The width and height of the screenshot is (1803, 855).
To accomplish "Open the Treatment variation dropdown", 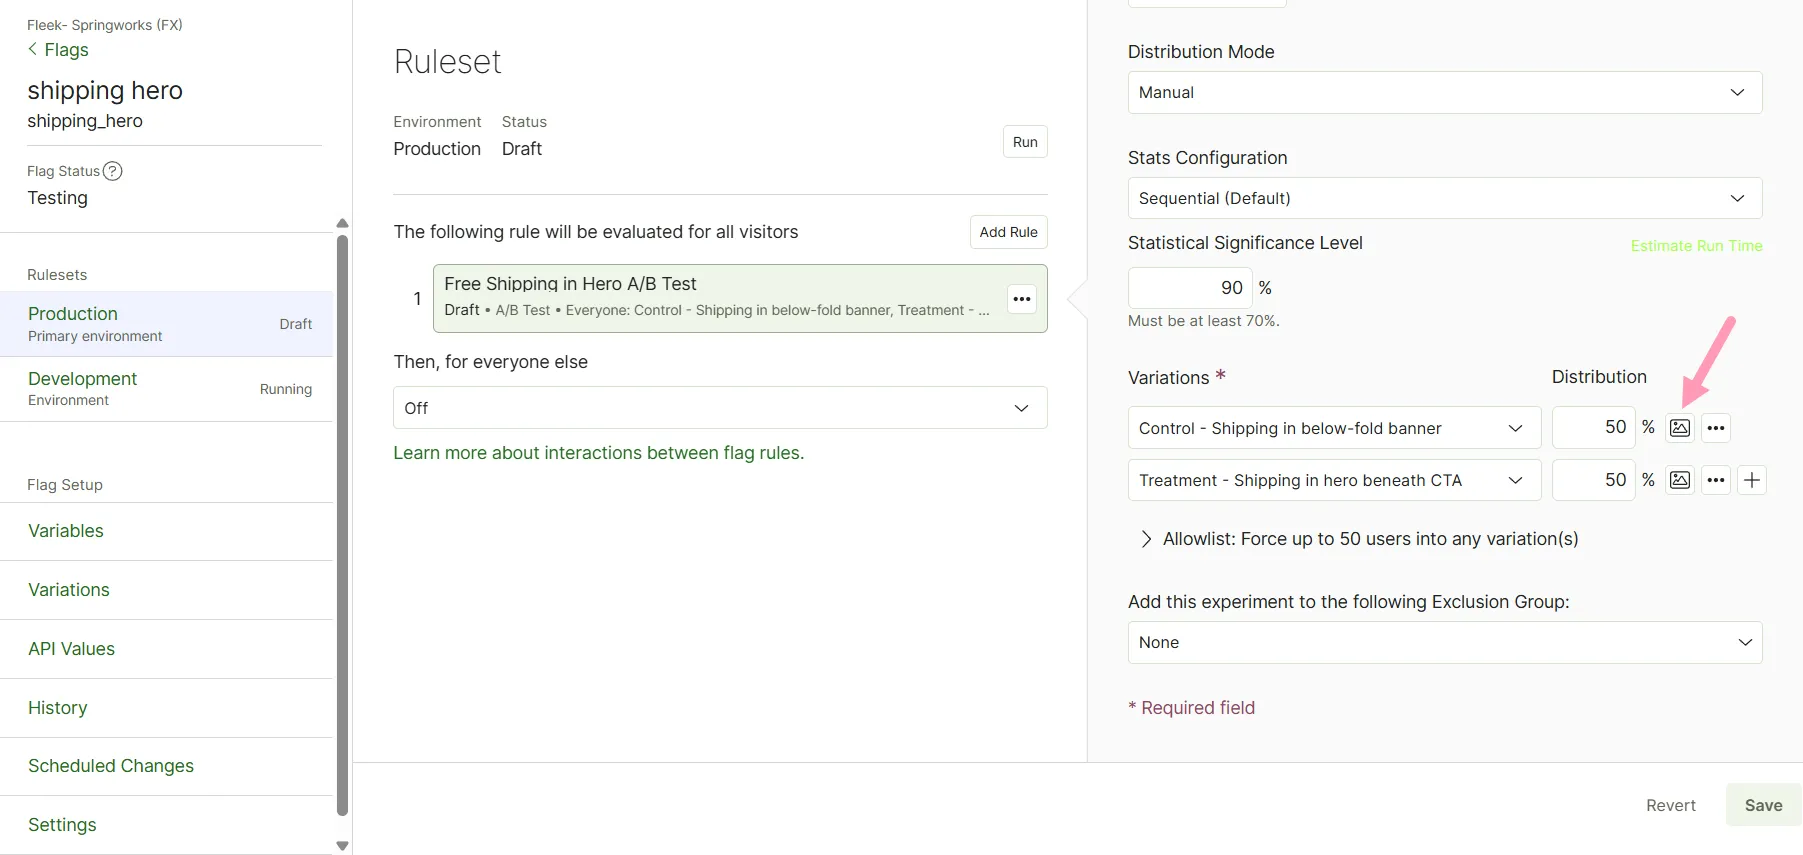I will point(1334,480).
